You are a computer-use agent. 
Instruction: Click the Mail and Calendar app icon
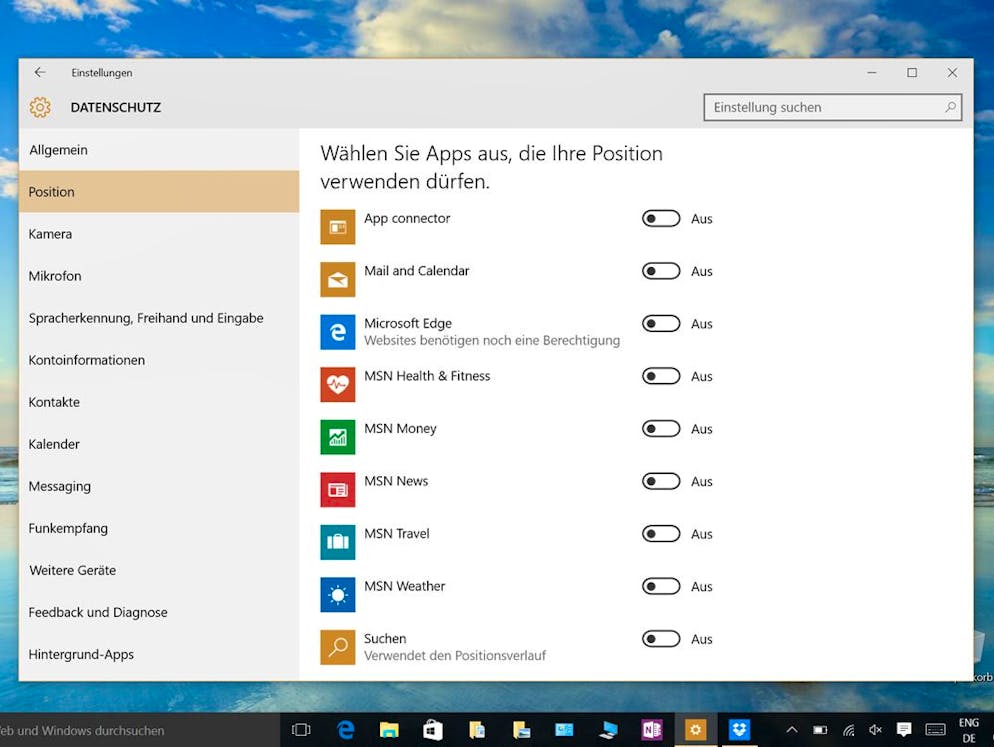pyautogui.click(x=337, y=279)
